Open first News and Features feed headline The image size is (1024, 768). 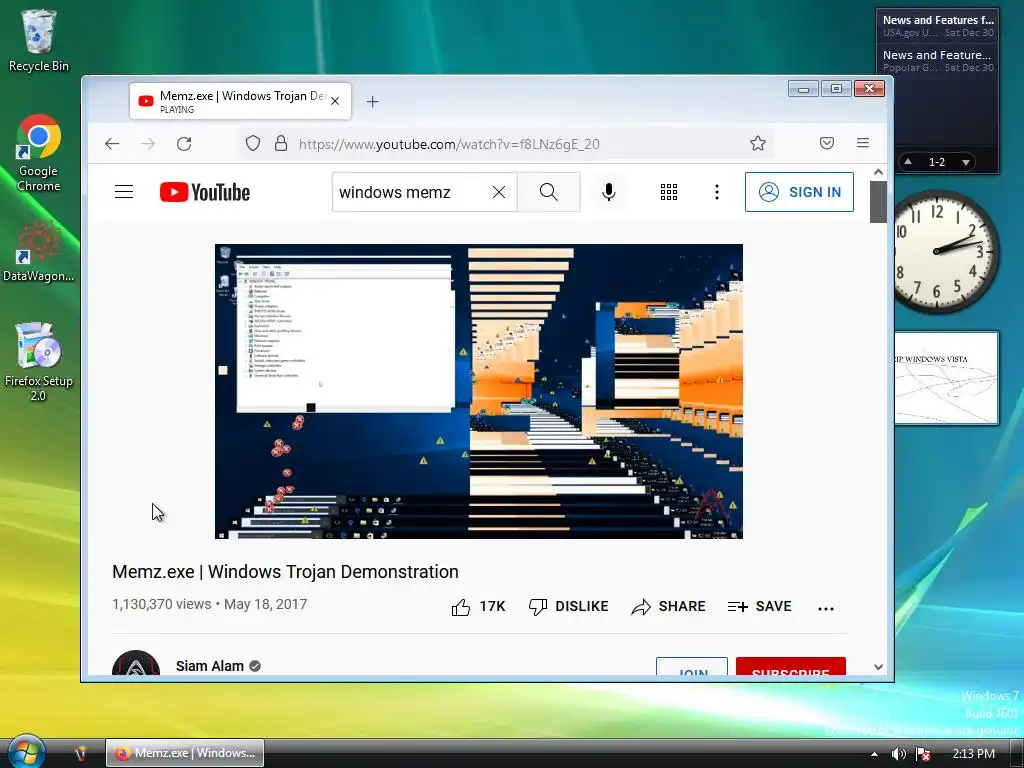938,20
